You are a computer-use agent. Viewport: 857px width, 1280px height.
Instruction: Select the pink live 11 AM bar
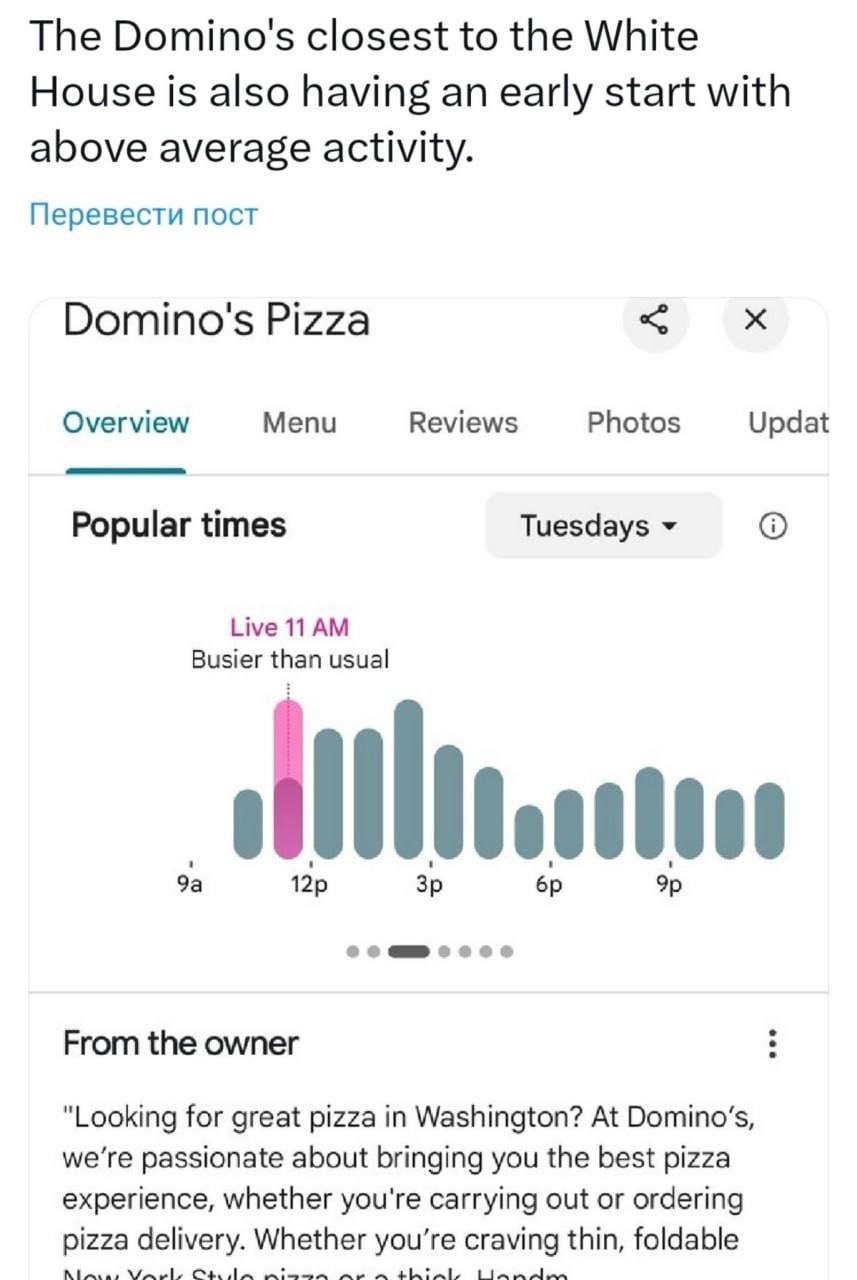click(288, 780)
